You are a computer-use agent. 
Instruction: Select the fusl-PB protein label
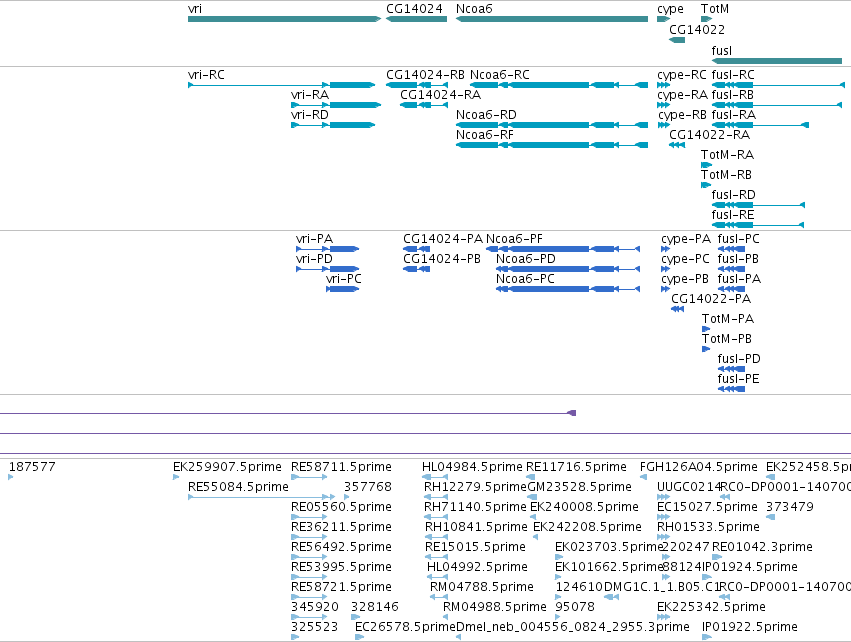pos(738,259)
